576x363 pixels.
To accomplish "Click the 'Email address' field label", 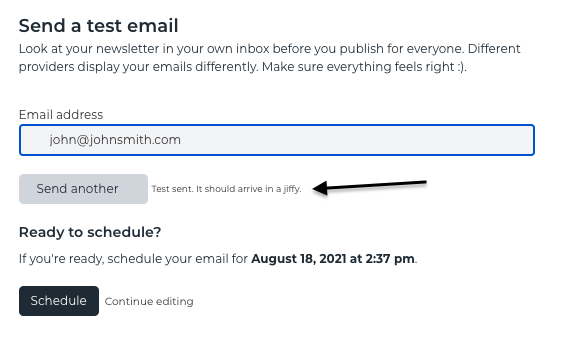I will tap(61, 115).
